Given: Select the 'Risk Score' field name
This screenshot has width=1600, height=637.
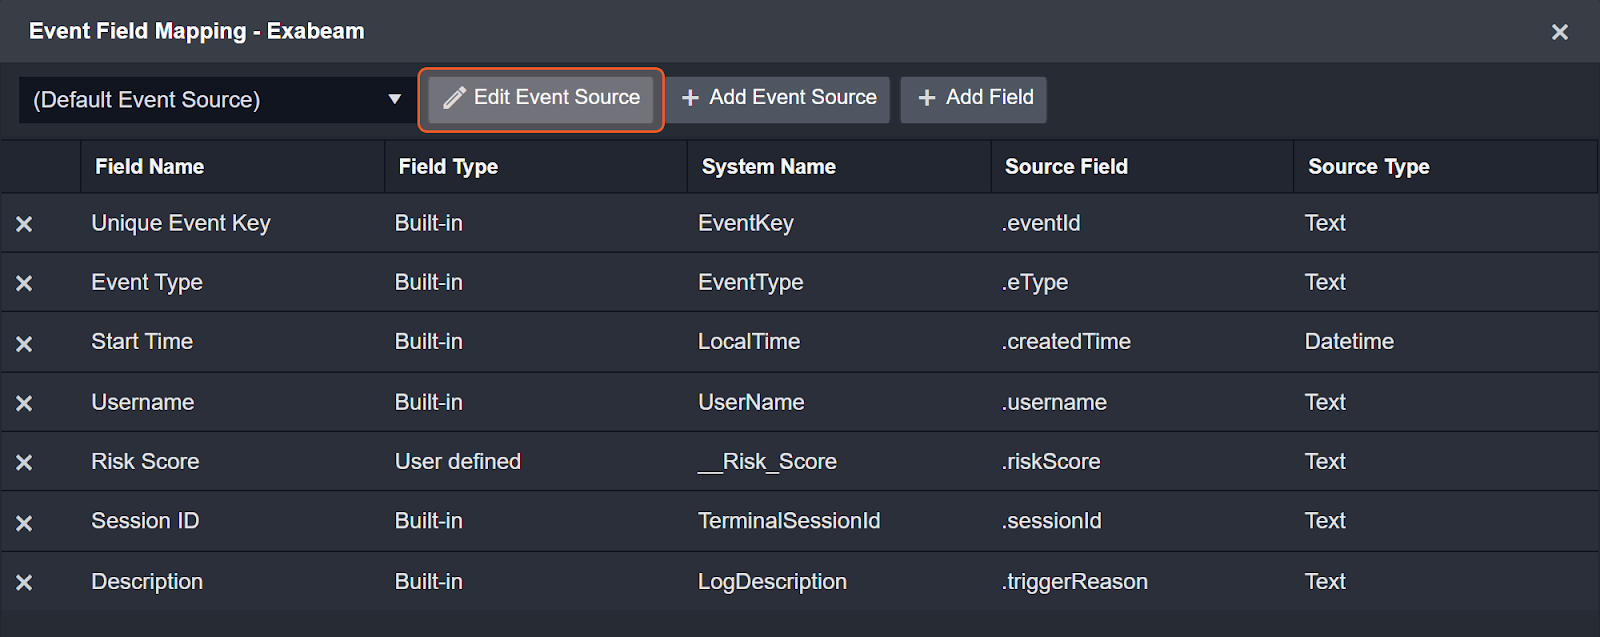Looking at the screenshot, I should pyautogui.click(x=145, y=461).
